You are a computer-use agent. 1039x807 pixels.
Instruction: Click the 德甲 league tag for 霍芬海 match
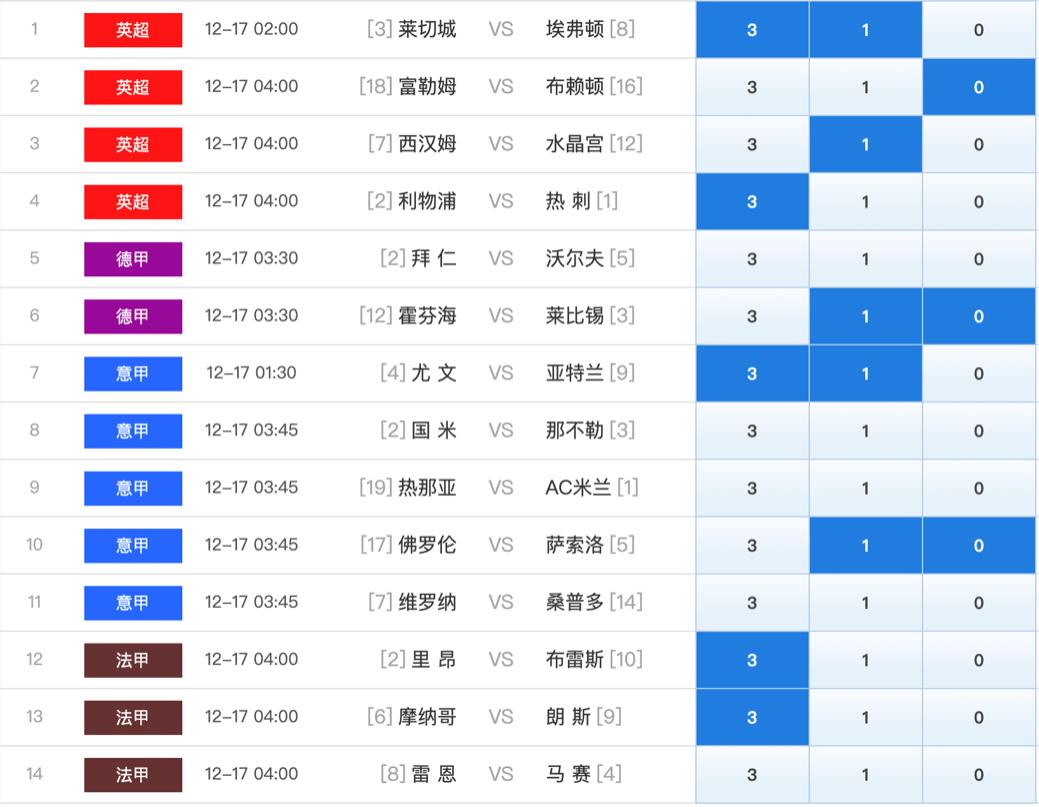(x=133, y=316)
